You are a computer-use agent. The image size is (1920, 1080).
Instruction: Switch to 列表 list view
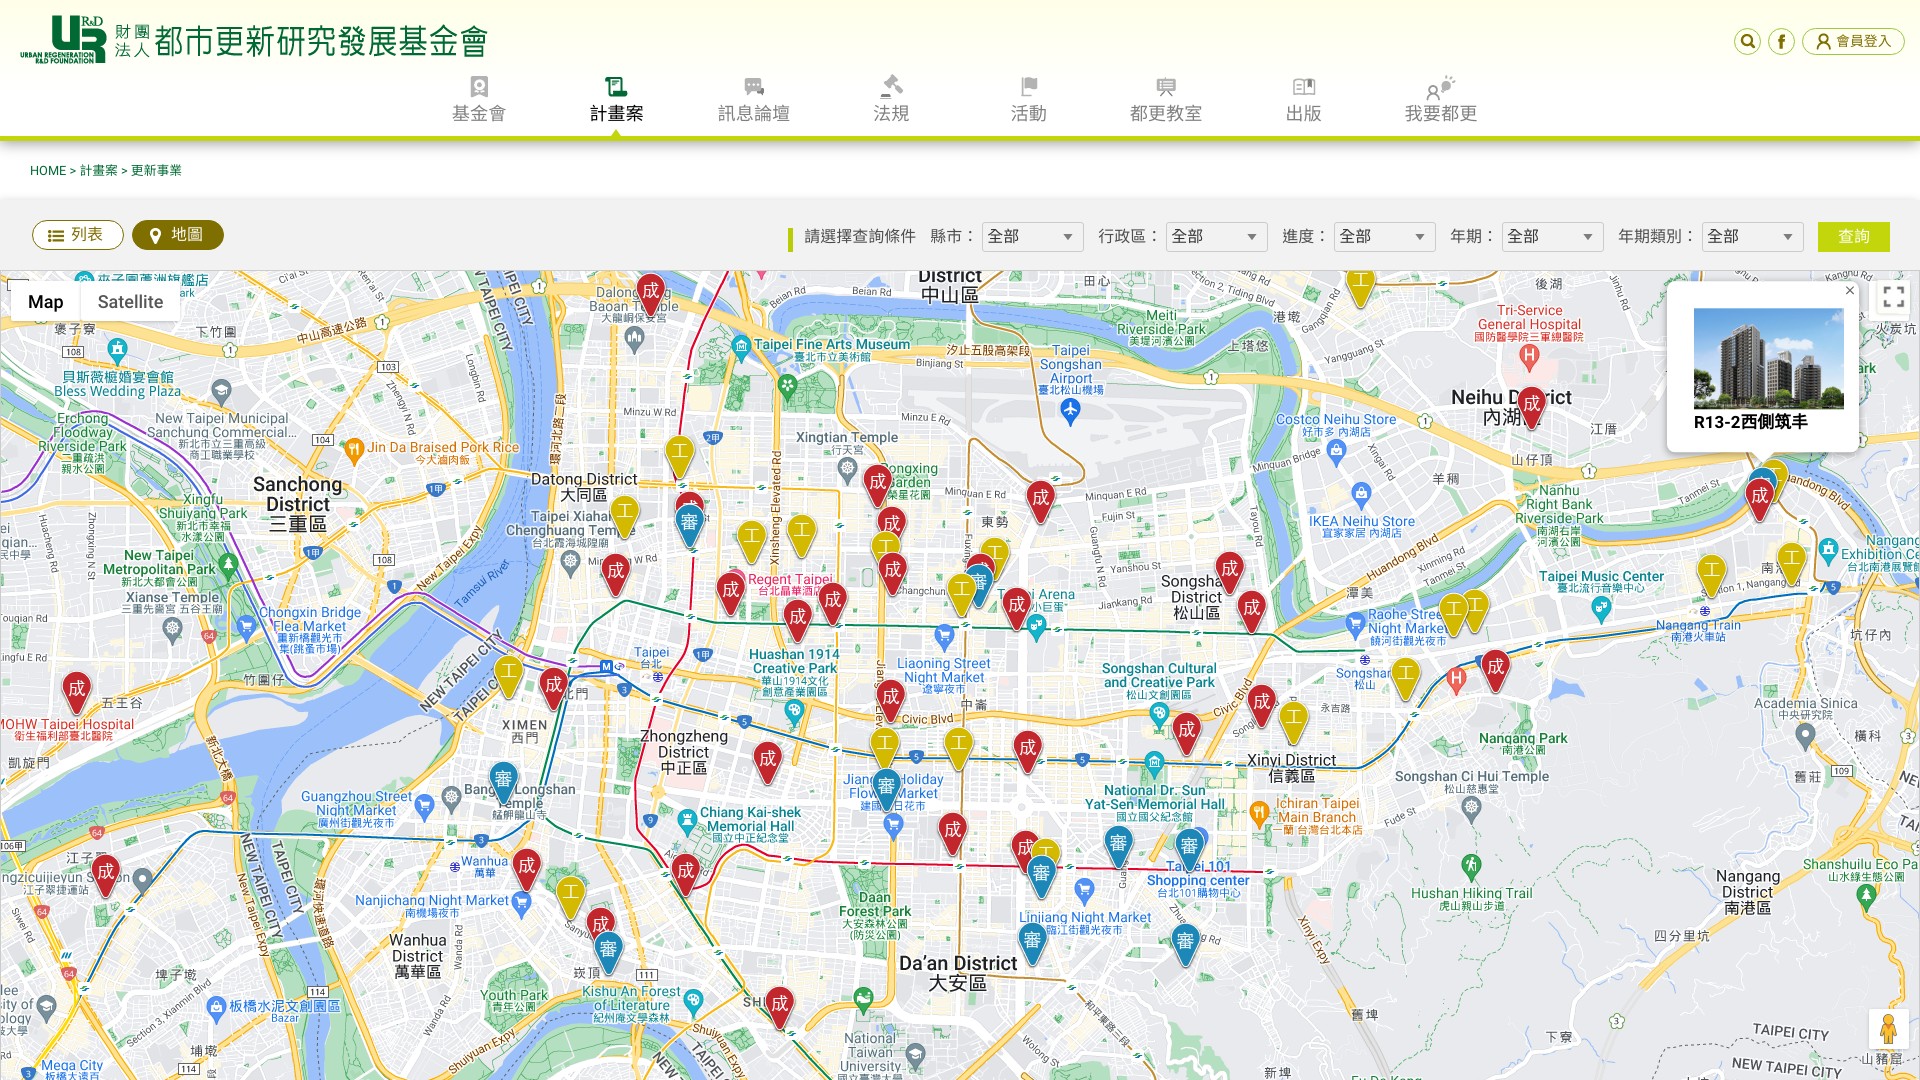78,235
